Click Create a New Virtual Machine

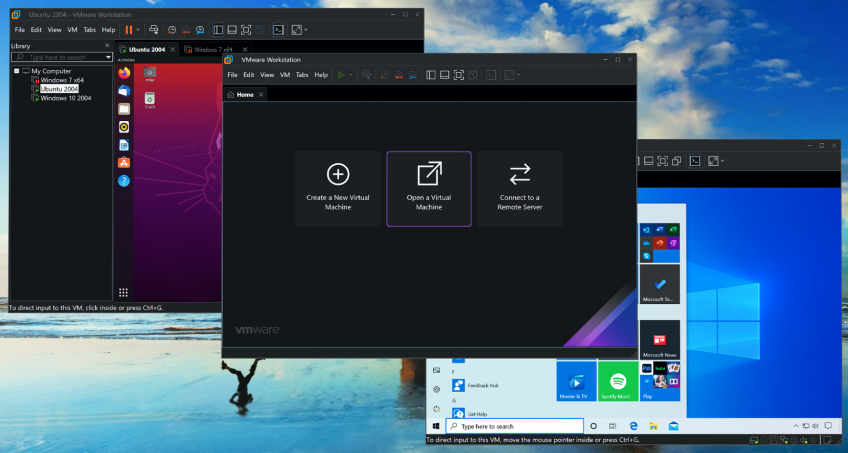338,189
